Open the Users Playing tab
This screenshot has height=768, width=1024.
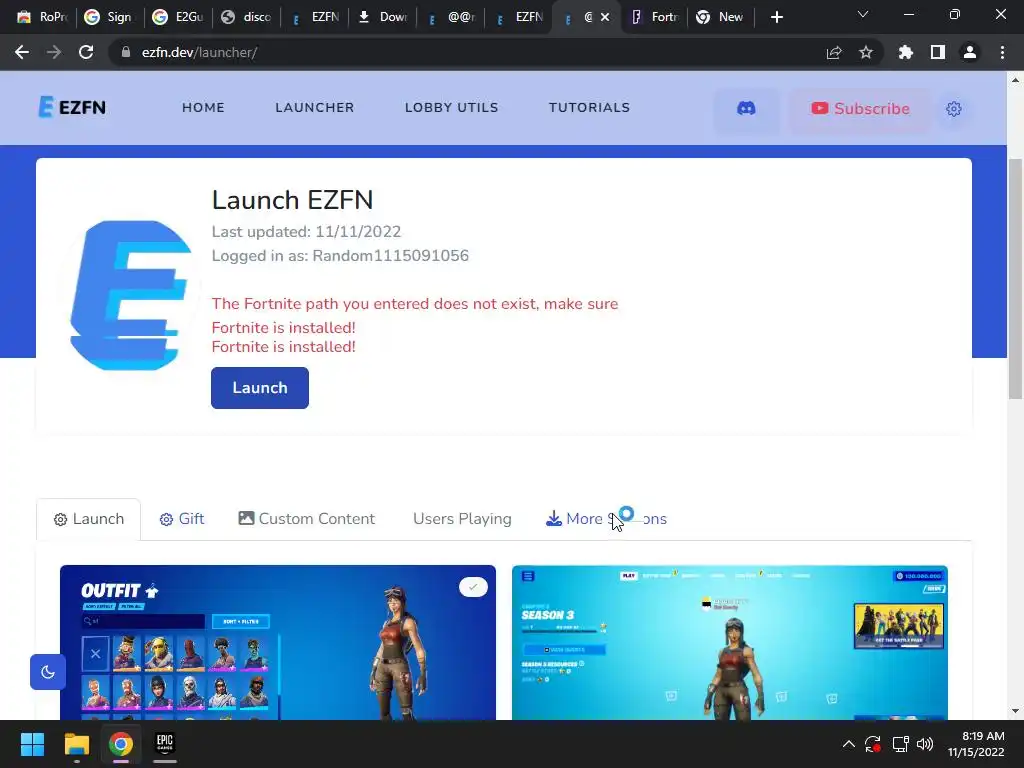point(462,519)
